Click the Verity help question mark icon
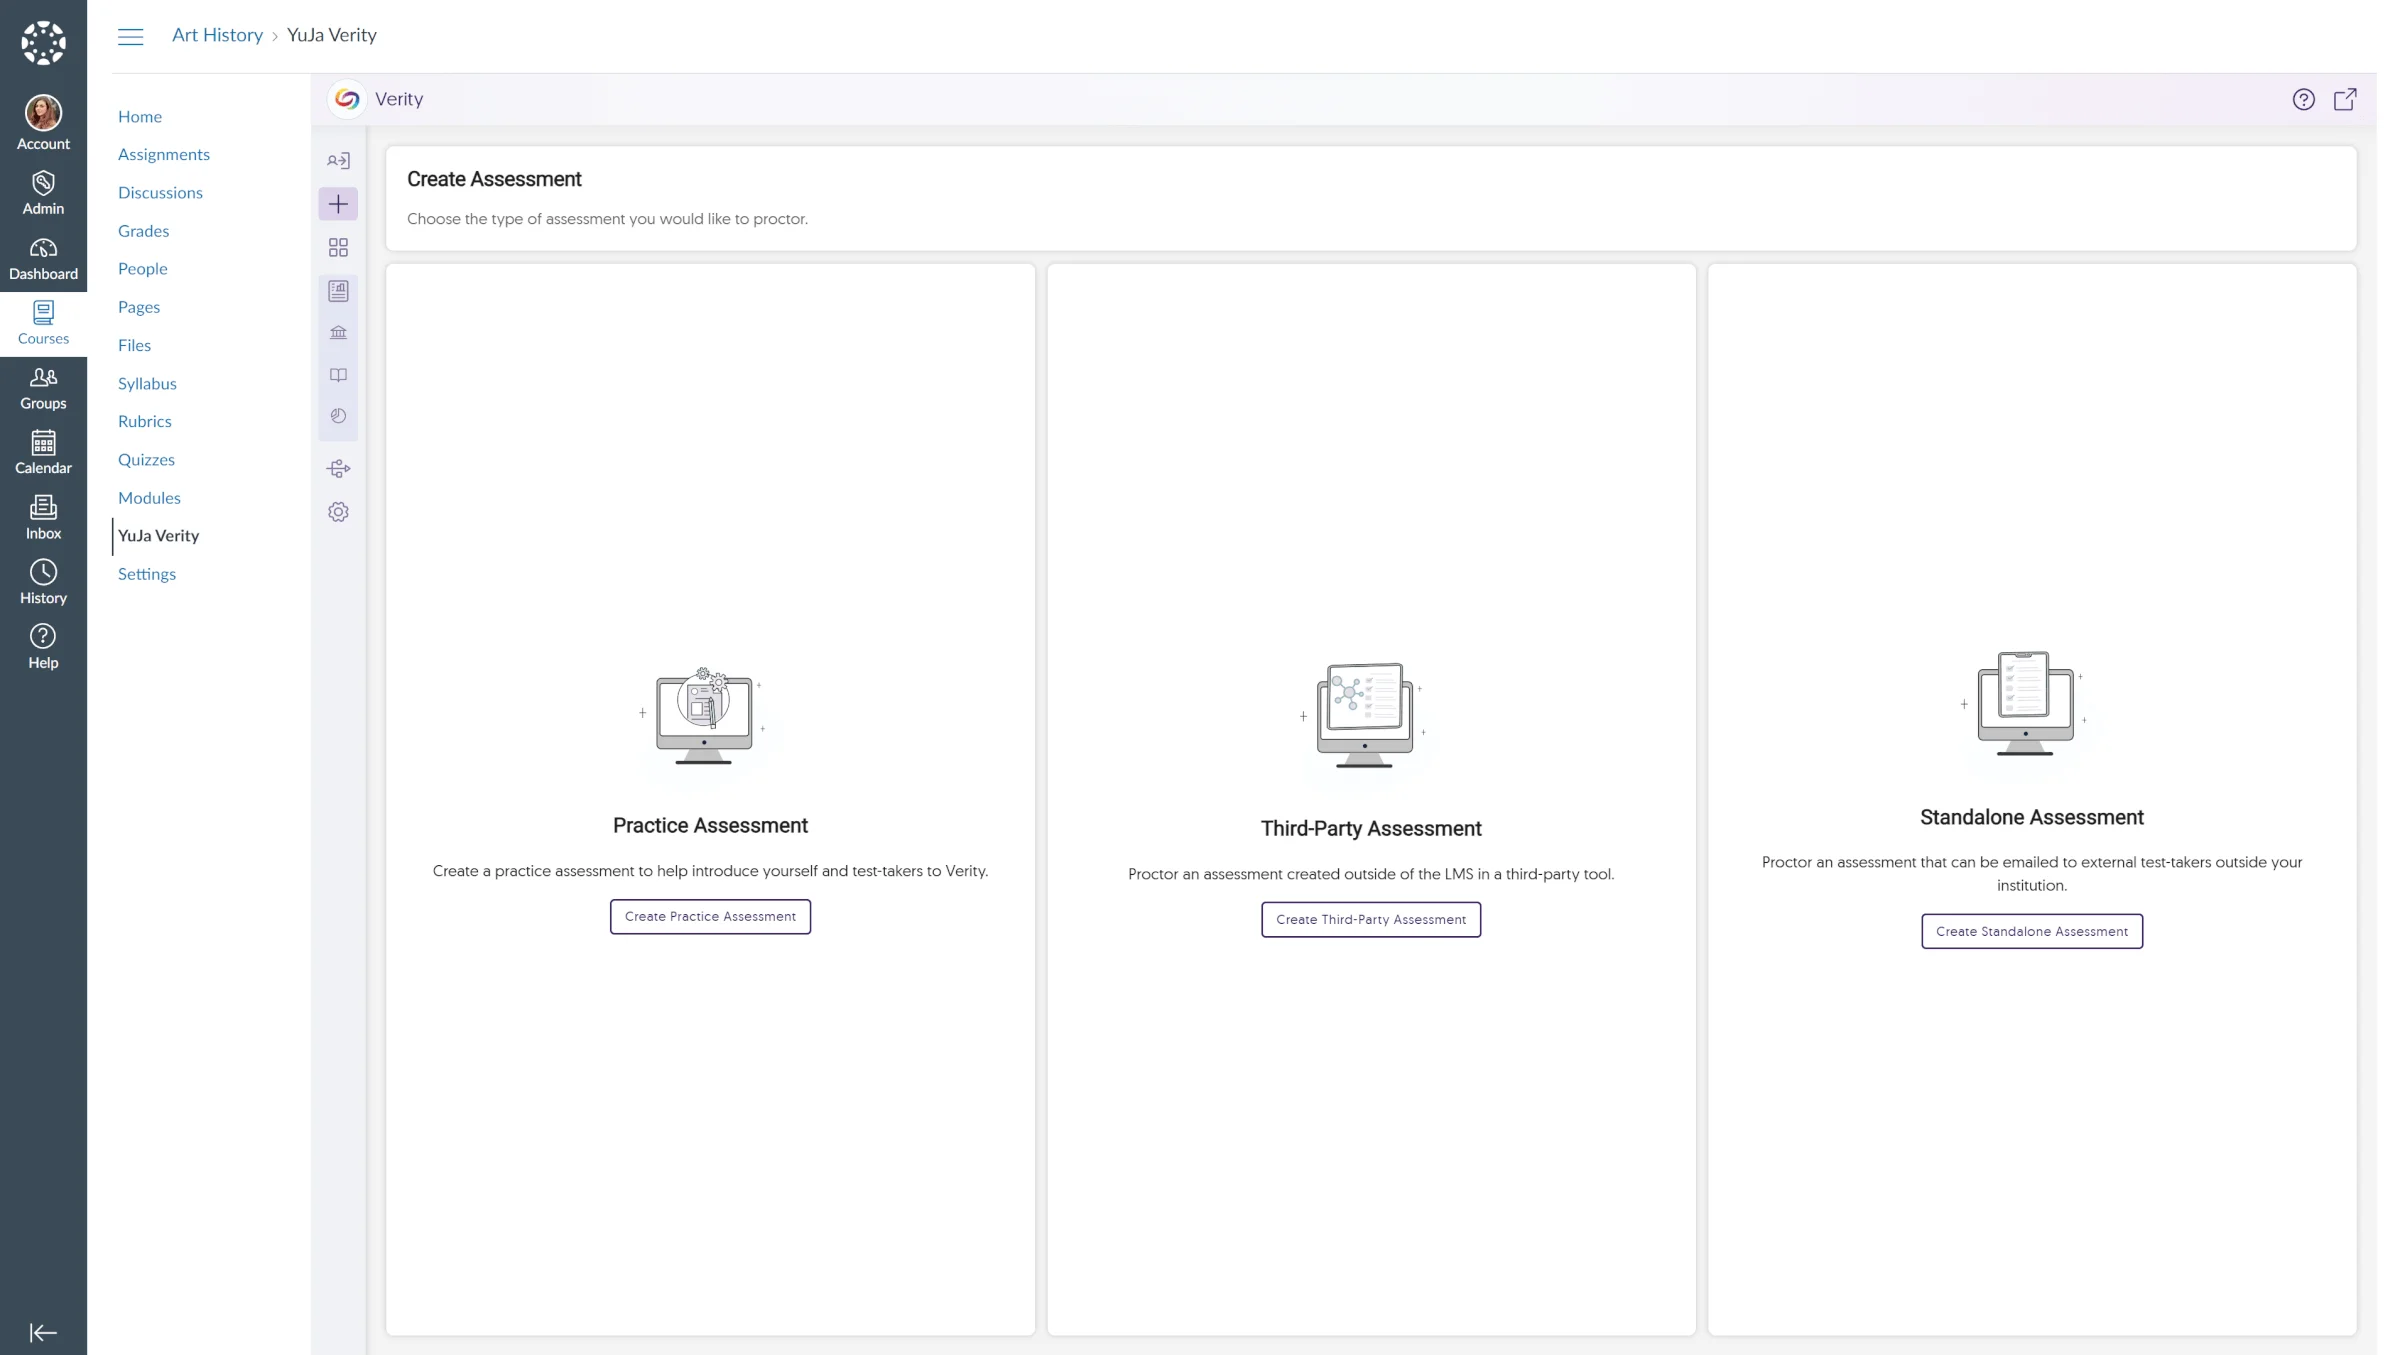This screenshot has width=2400, height=1355. (x=2303, y=99)
